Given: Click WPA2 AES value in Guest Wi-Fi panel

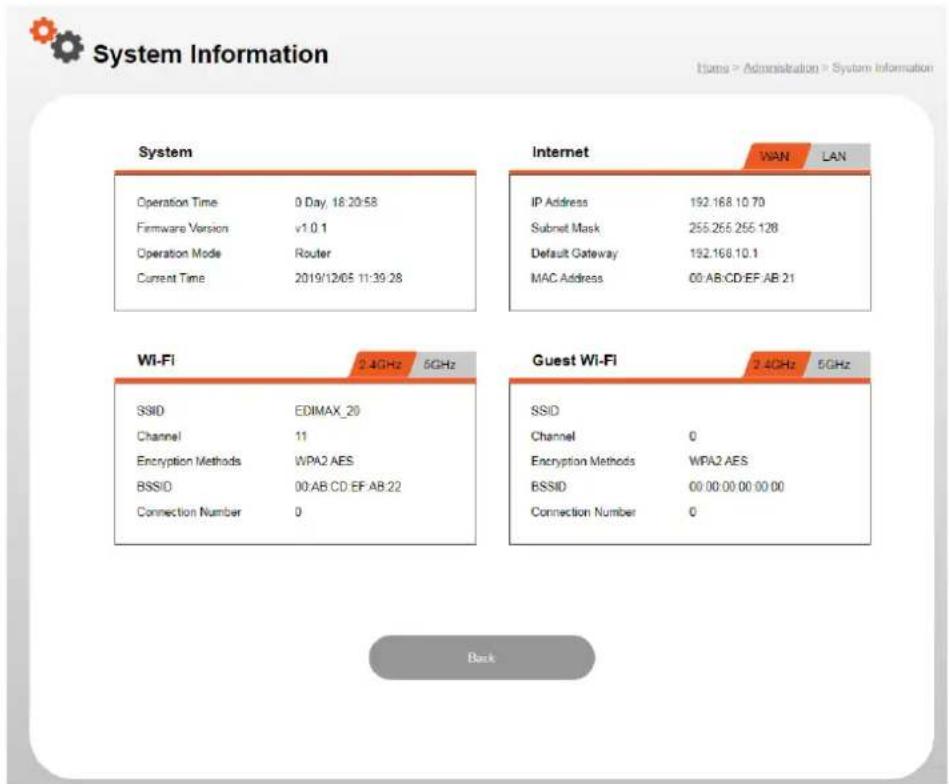Looking at the screenshot, I should (x=719, y=461).
